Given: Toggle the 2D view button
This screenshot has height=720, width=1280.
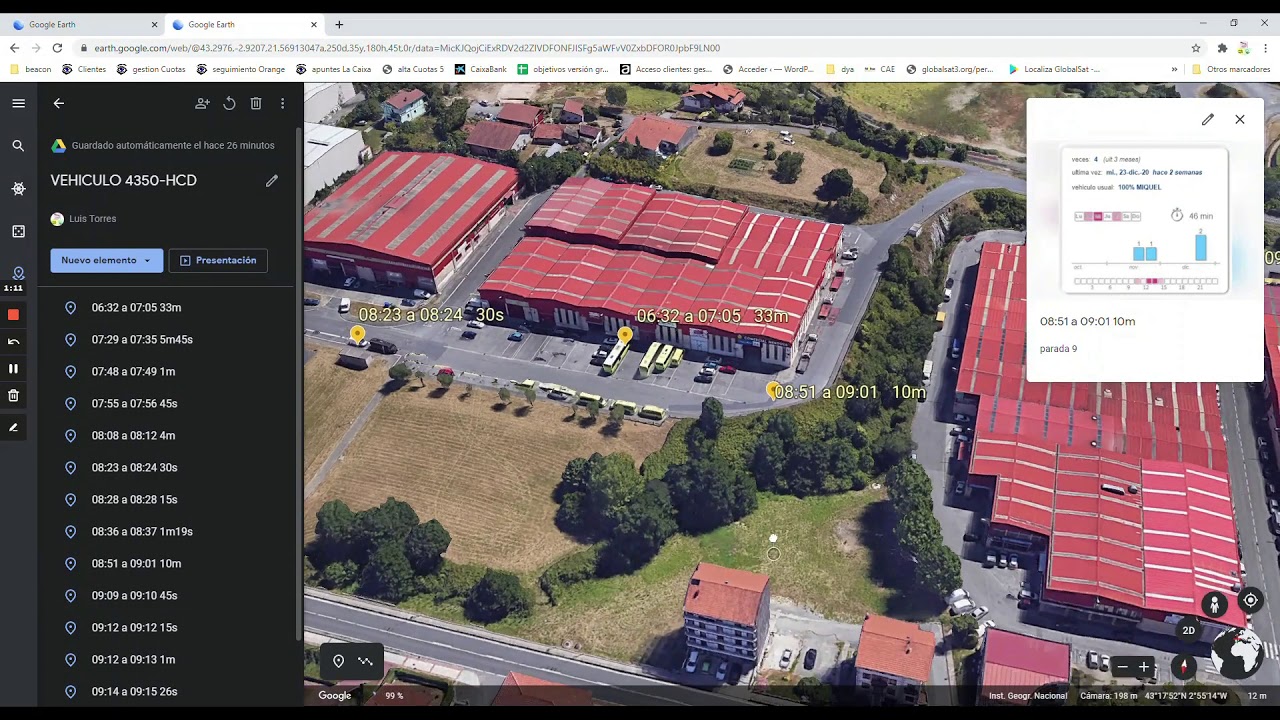Looking at the screenshot, I should pyautogui.click(x=1189, y=630).
